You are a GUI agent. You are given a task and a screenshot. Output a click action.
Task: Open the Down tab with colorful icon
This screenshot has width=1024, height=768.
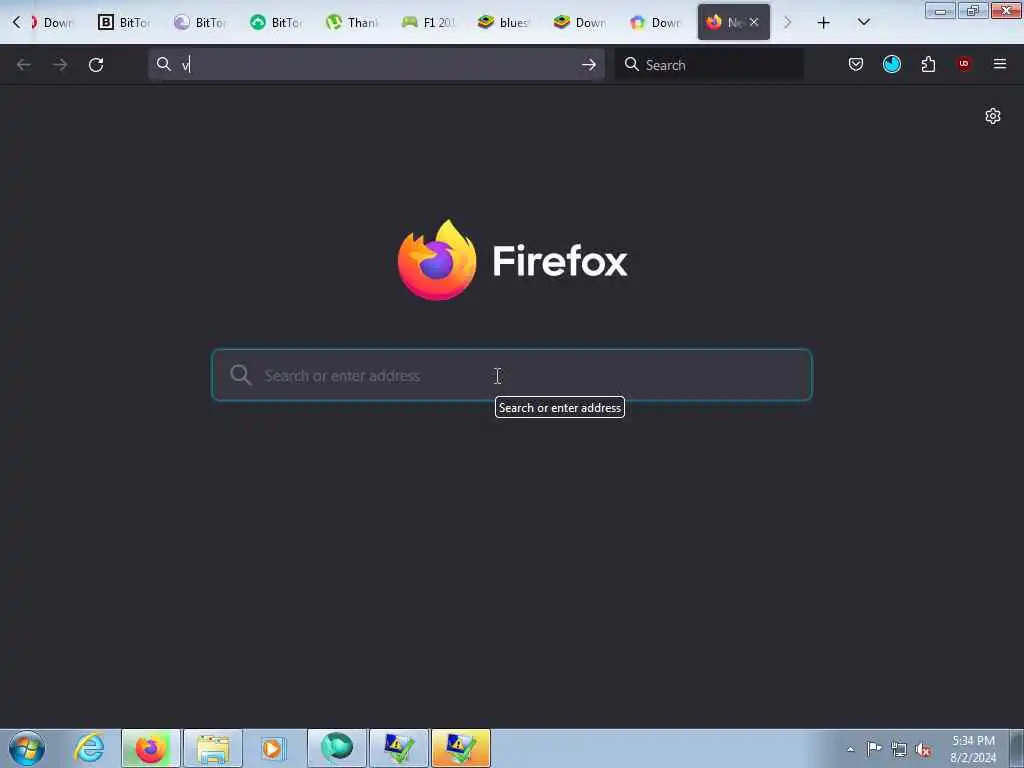(x=655, y=22)
